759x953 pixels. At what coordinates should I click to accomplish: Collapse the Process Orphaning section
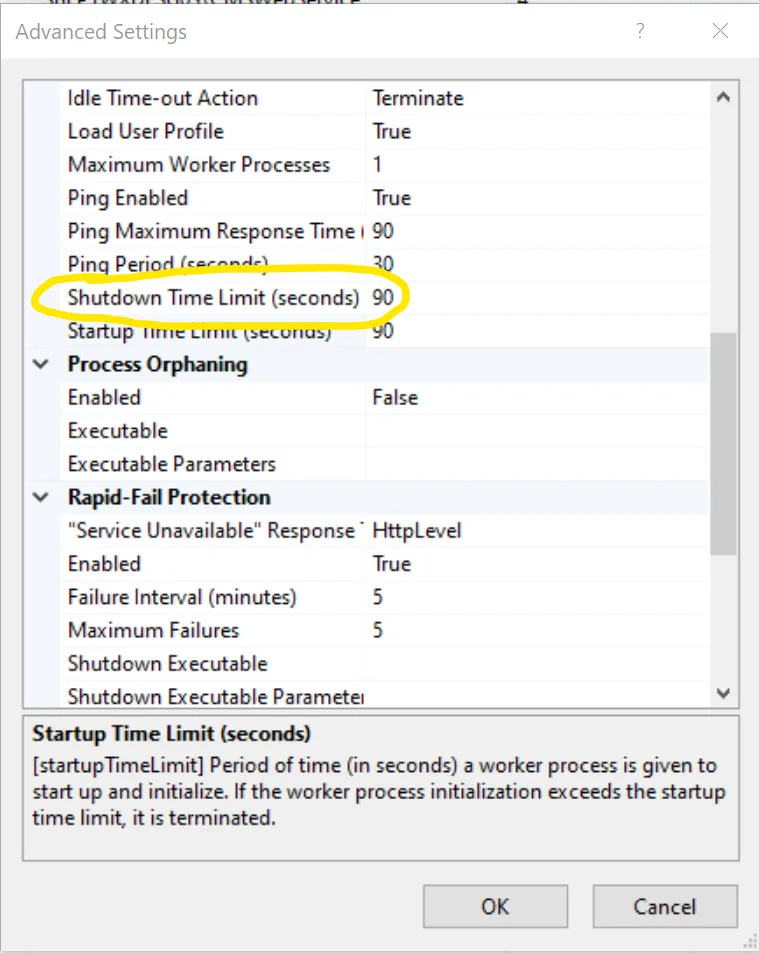tap(41, 364)
